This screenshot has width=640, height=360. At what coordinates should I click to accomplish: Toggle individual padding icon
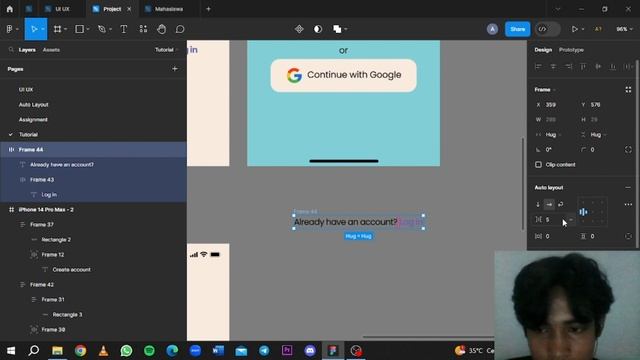tap(628, 236)
